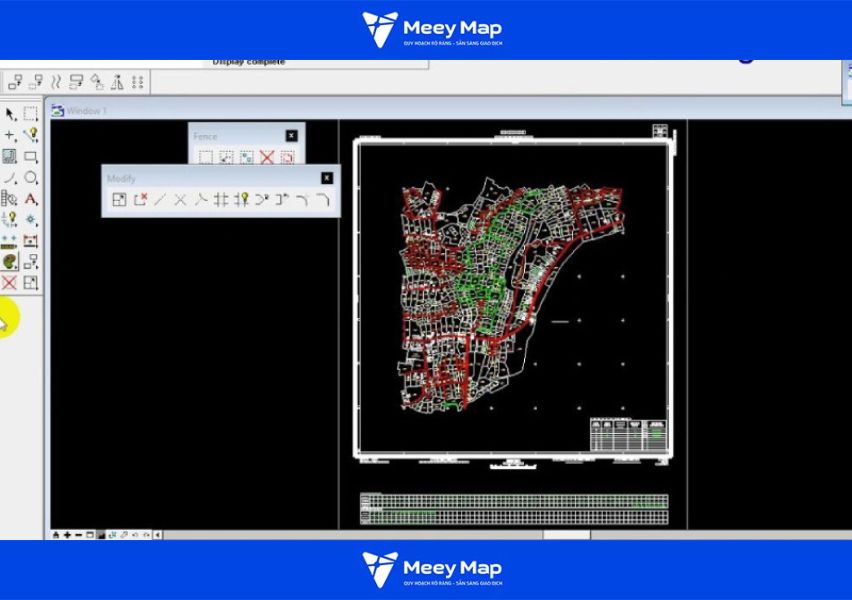Choose the Place Point plus tool
This screenshot has height=600, width=852.
(10, 135)
